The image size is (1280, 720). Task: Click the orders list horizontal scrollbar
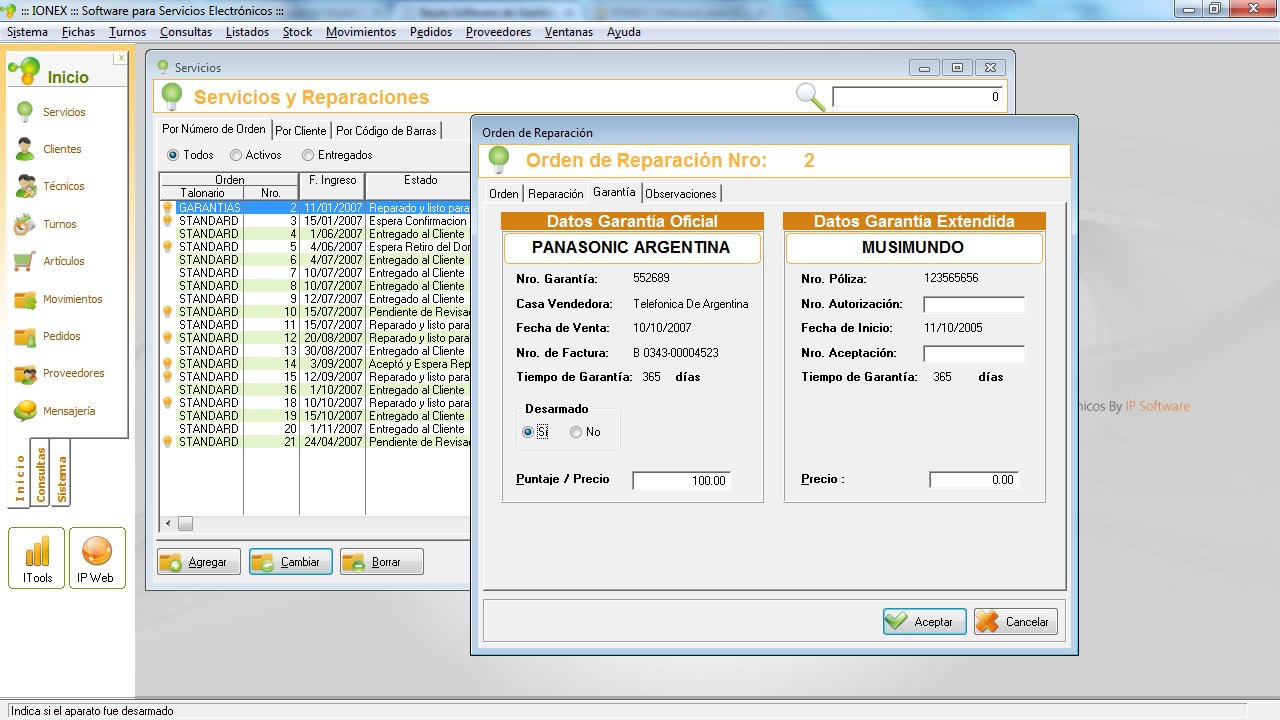click(x=315, y=524)
